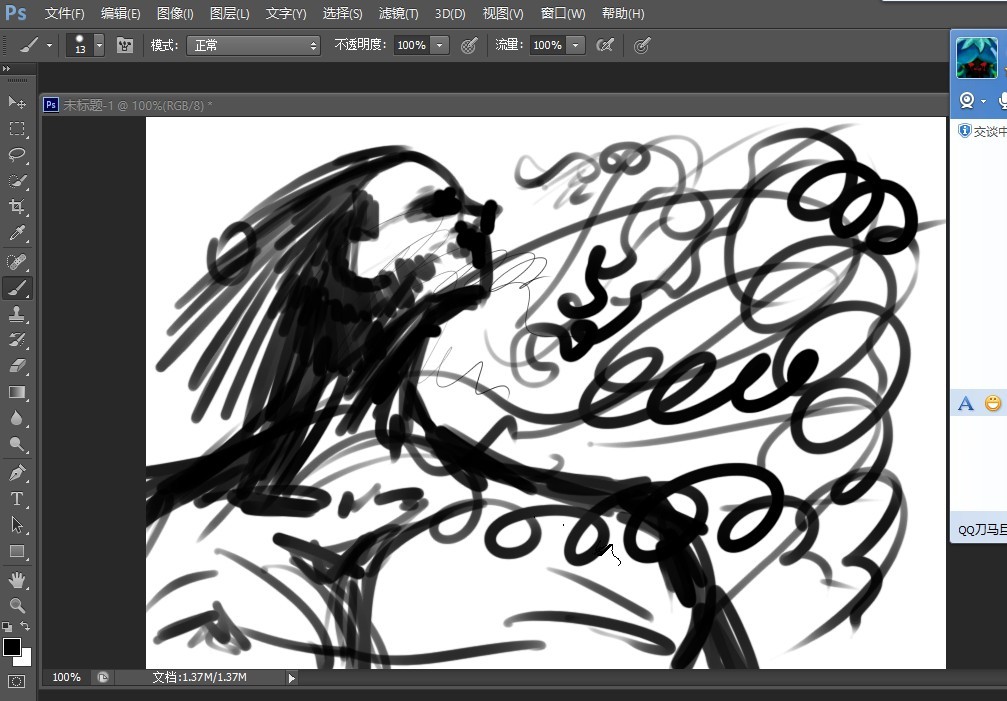The height and width of the screenshot is (701, 1007).
Task: Toggle Quick Mask mode
Action: (x=17, y=681)
